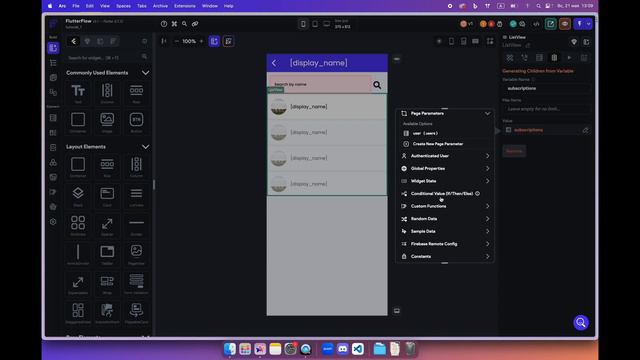Open the developer code view icon
The width and height of the screenshot is (640, 360).
[x=536, y=24]
